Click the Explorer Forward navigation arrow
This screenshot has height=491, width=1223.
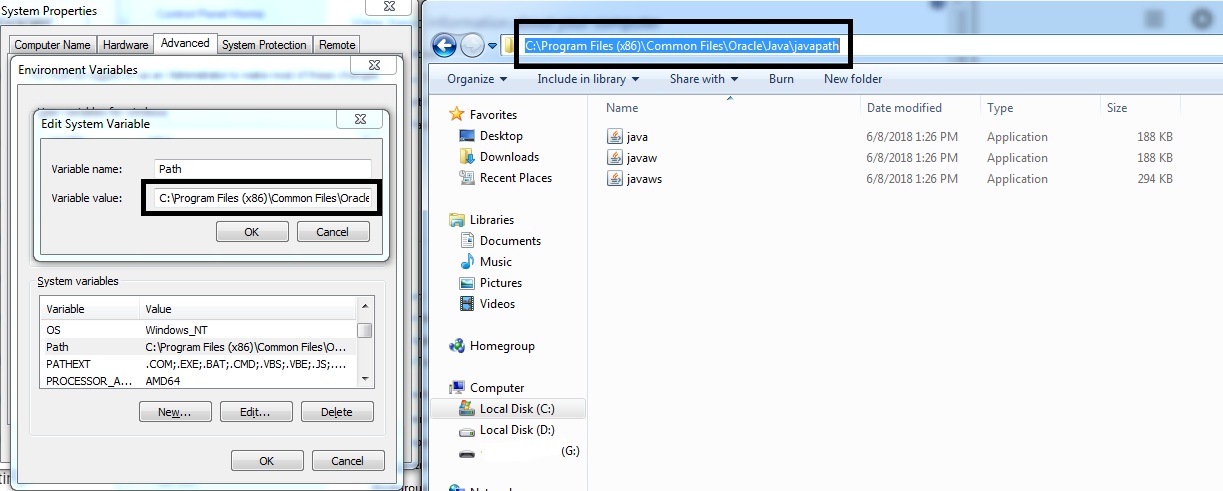(x=472, y=45)
